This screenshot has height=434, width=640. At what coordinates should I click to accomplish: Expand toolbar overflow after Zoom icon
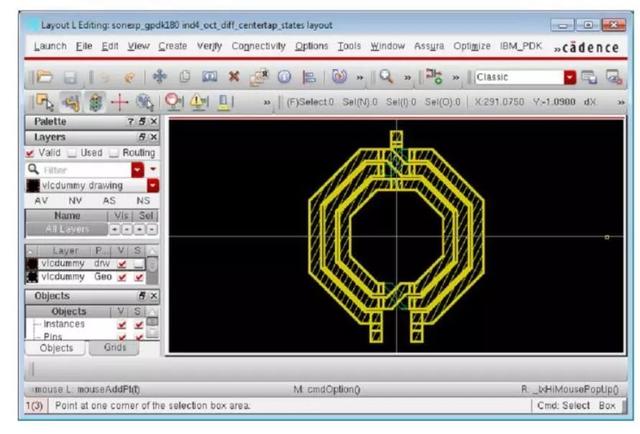coord(407,77)
